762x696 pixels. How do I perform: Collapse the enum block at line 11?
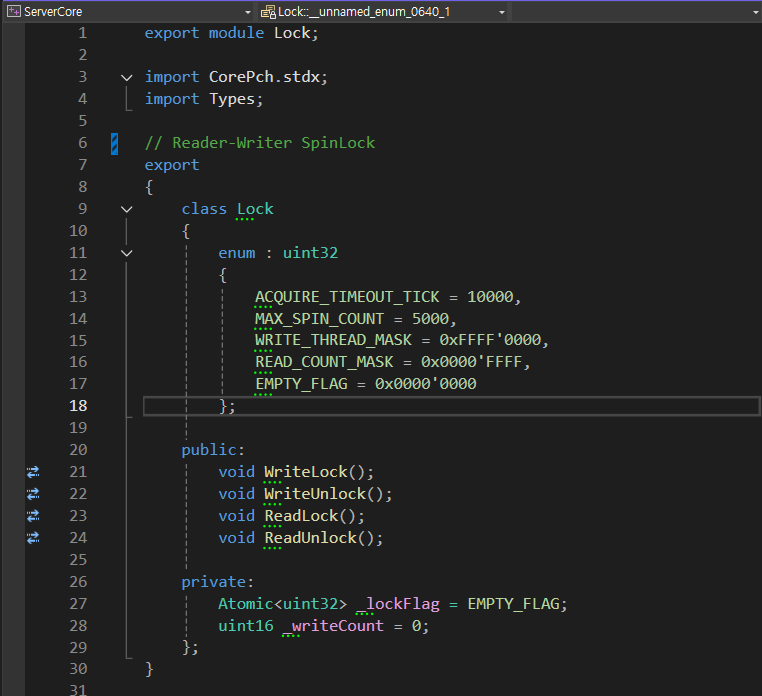pyautogui.click(x=126, y=253)
